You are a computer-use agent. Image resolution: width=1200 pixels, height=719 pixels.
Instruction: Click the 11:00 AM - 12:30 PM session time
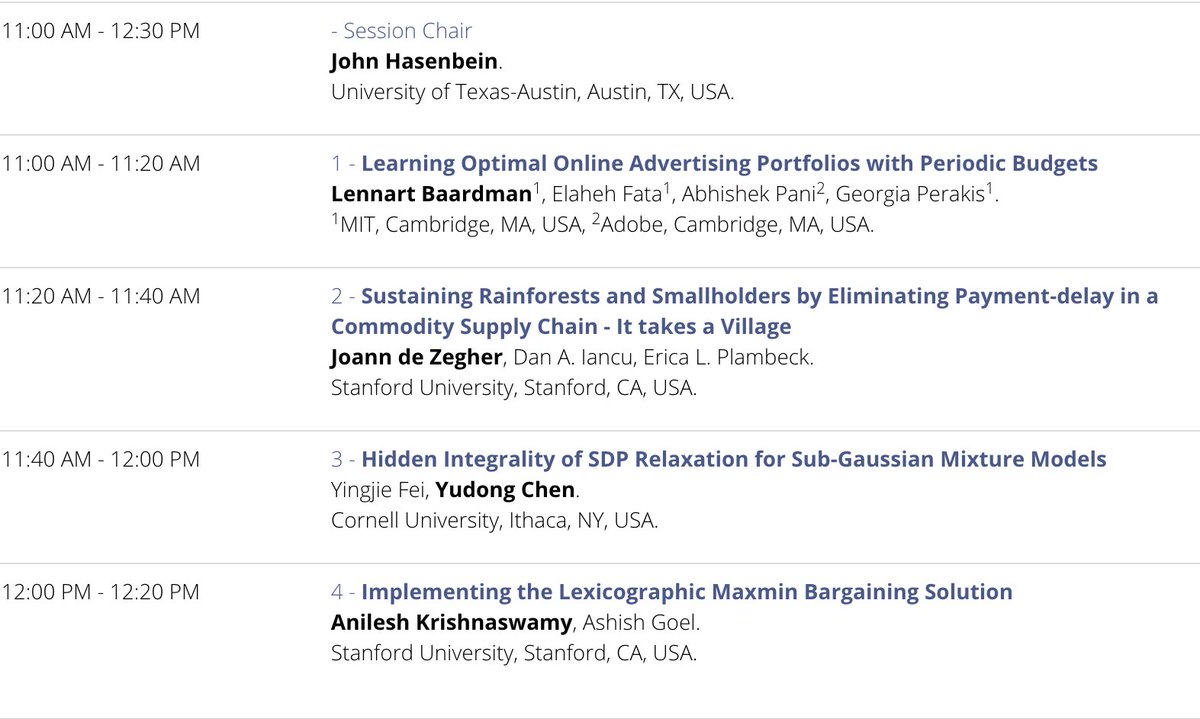coord(100,31)
